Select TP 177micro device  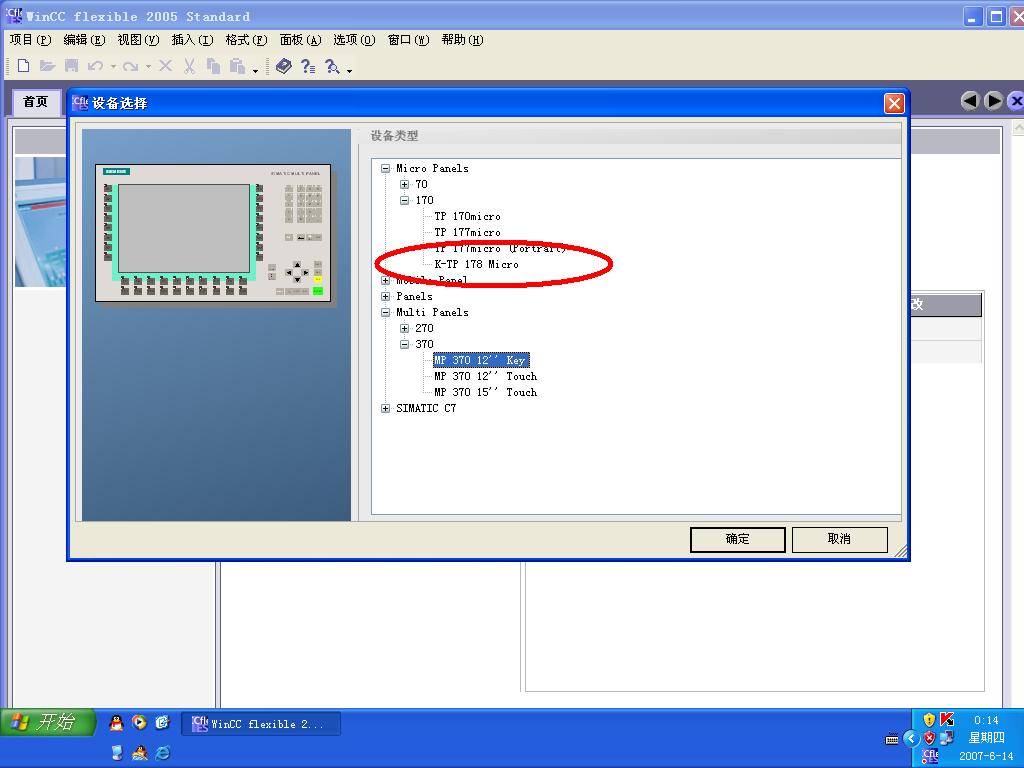[468, 232]
